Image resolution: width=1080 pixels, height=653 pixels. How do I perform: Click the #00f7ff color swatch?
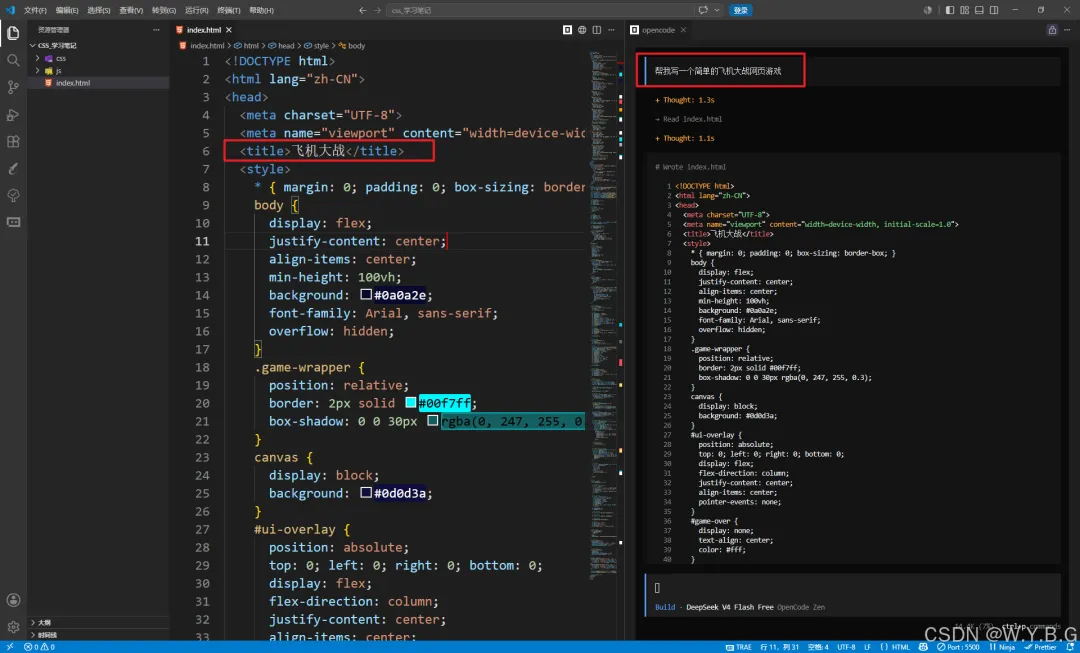coord(411,404)
